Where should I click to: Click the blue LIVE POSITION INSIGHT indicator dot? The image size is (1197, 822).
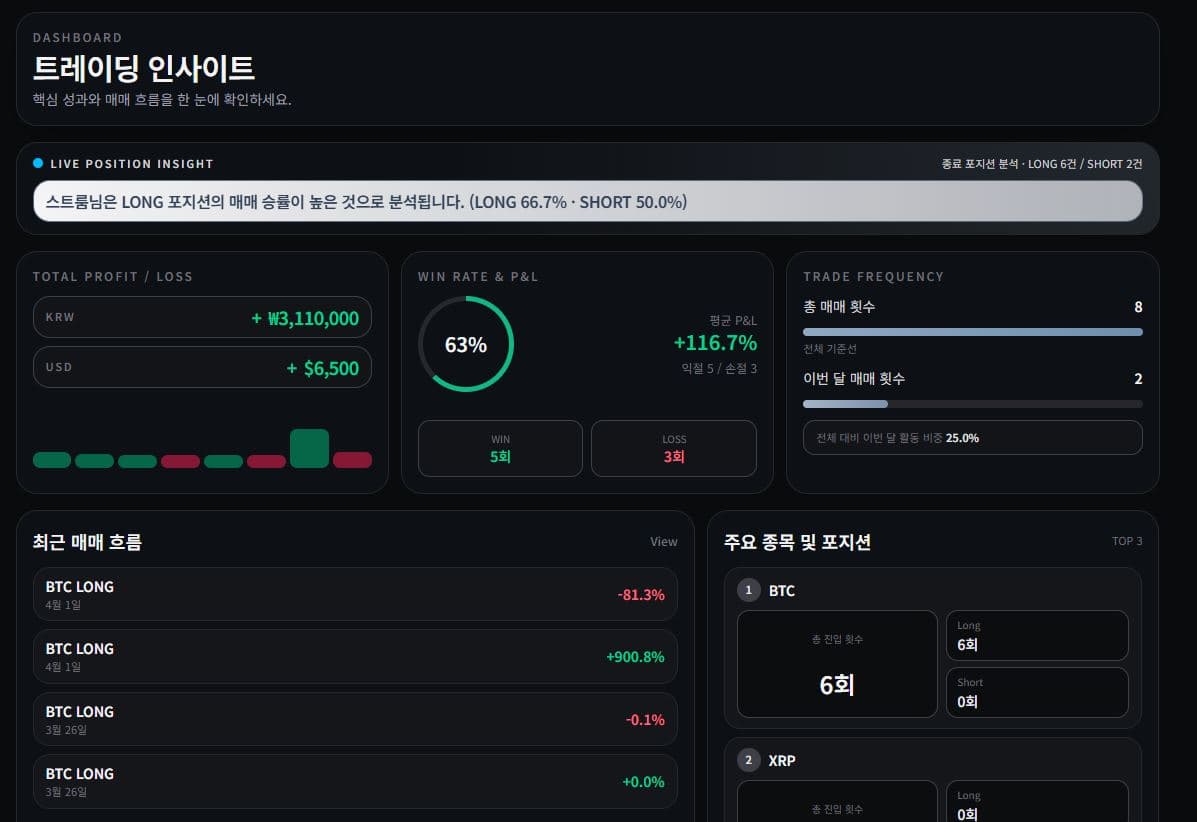coord(39,163)
